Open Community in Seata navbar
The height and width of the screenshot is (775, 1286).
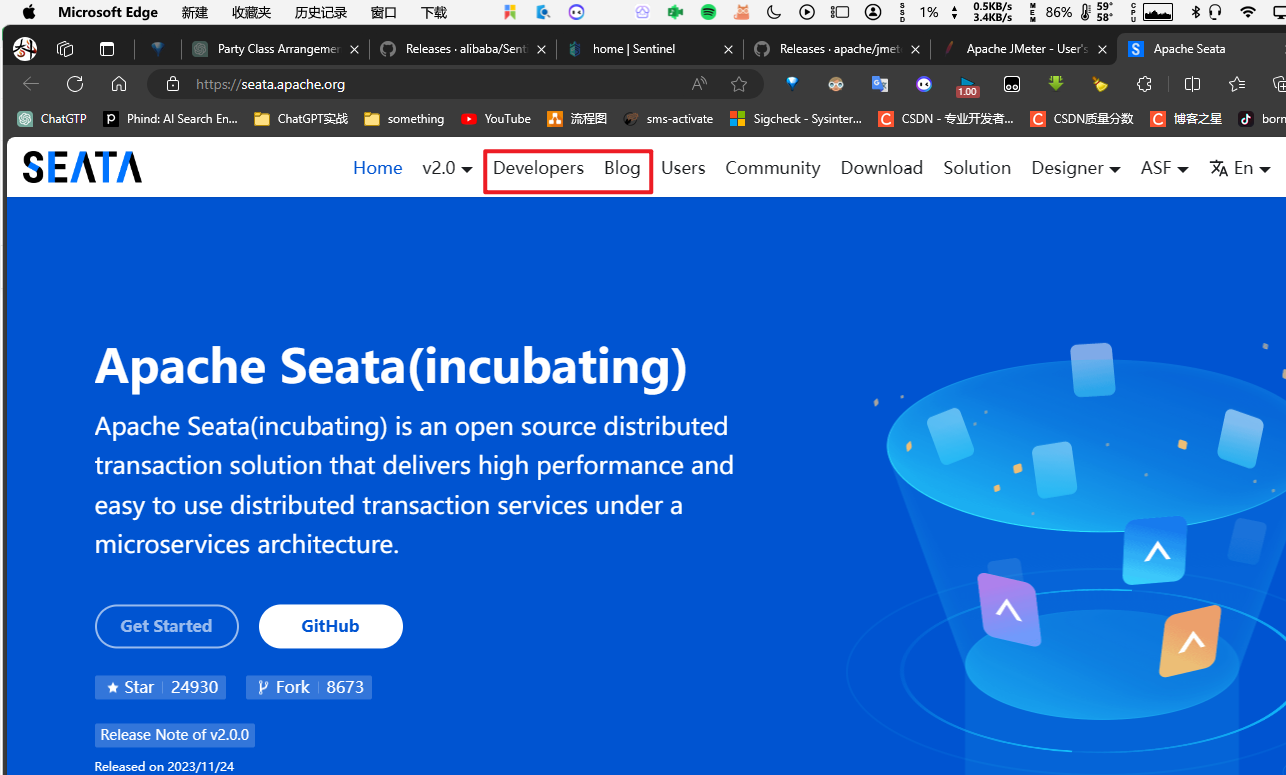773,168
